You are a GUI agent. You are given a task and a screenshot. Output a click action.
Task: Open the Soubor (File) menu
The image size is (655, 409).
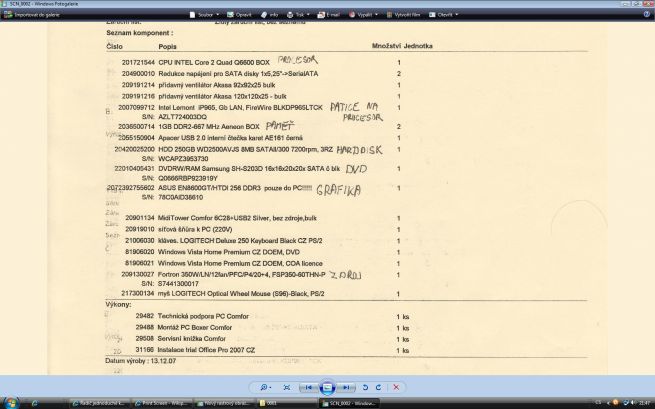click(x=204, y=15)
